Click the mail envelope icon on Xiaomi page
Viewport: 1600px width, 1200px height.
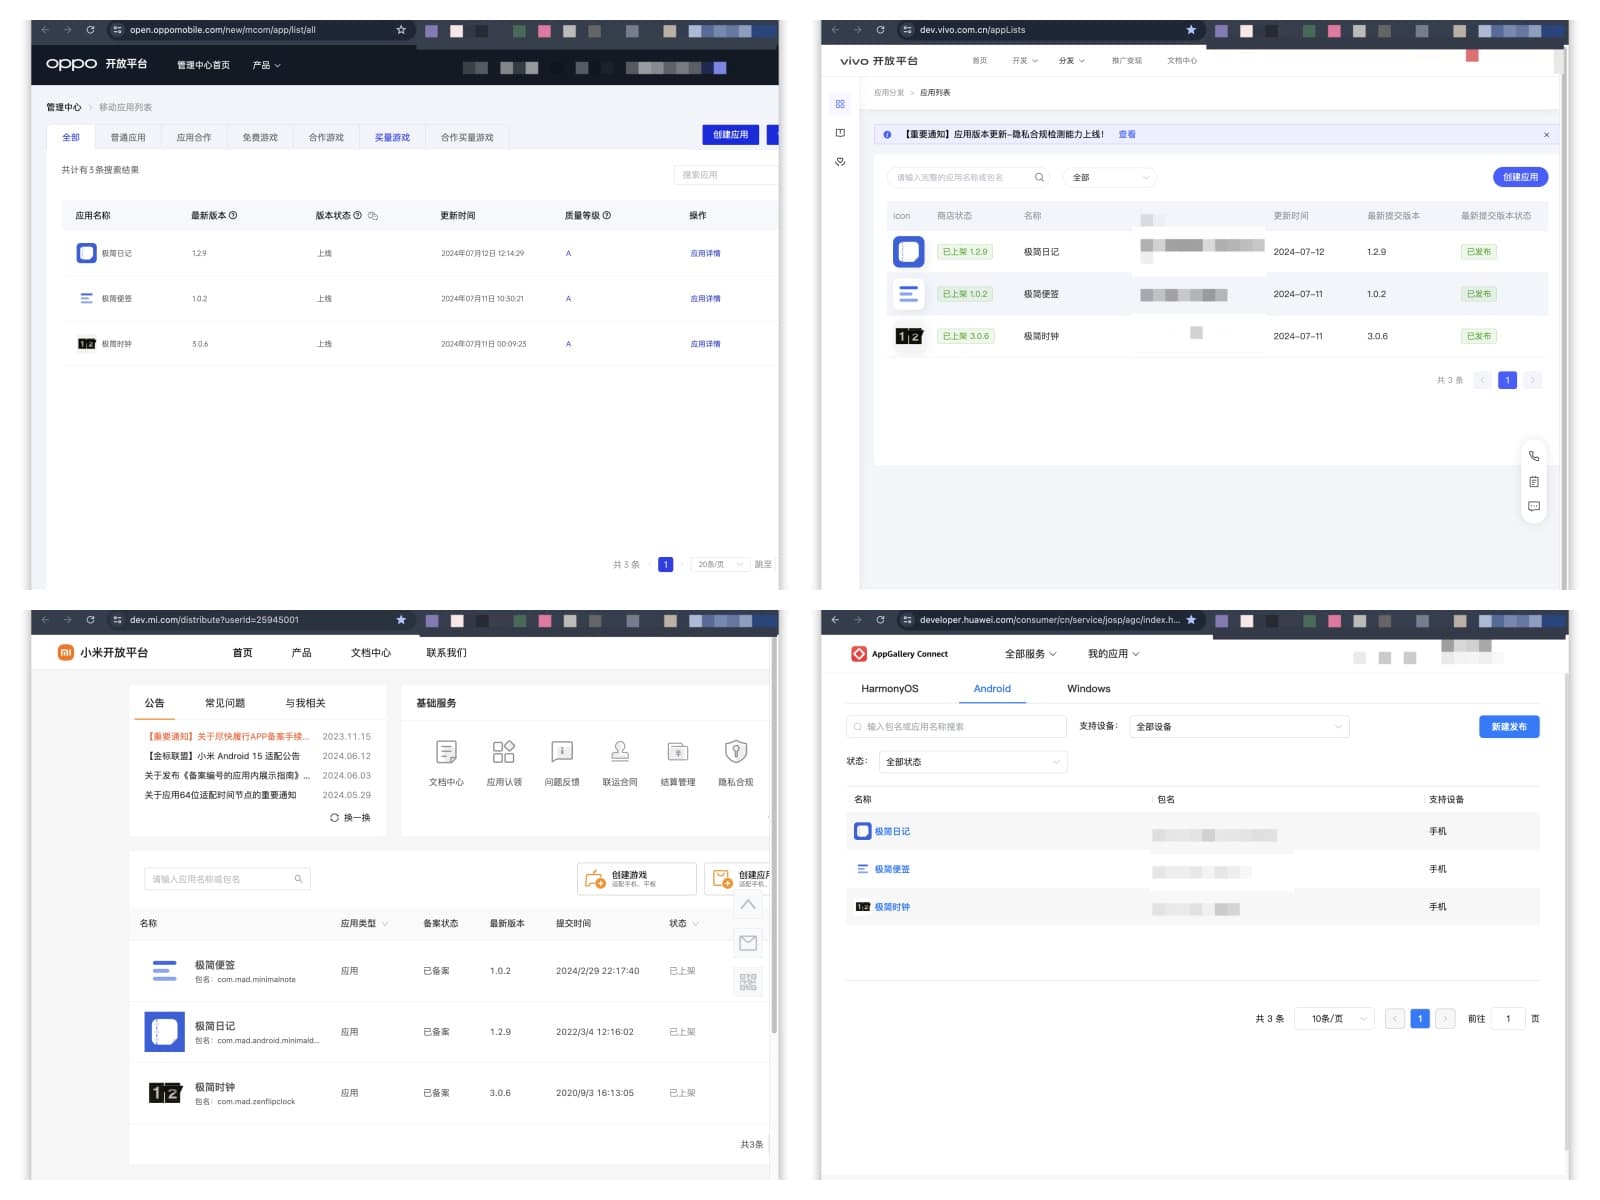(x=748, y=943)
